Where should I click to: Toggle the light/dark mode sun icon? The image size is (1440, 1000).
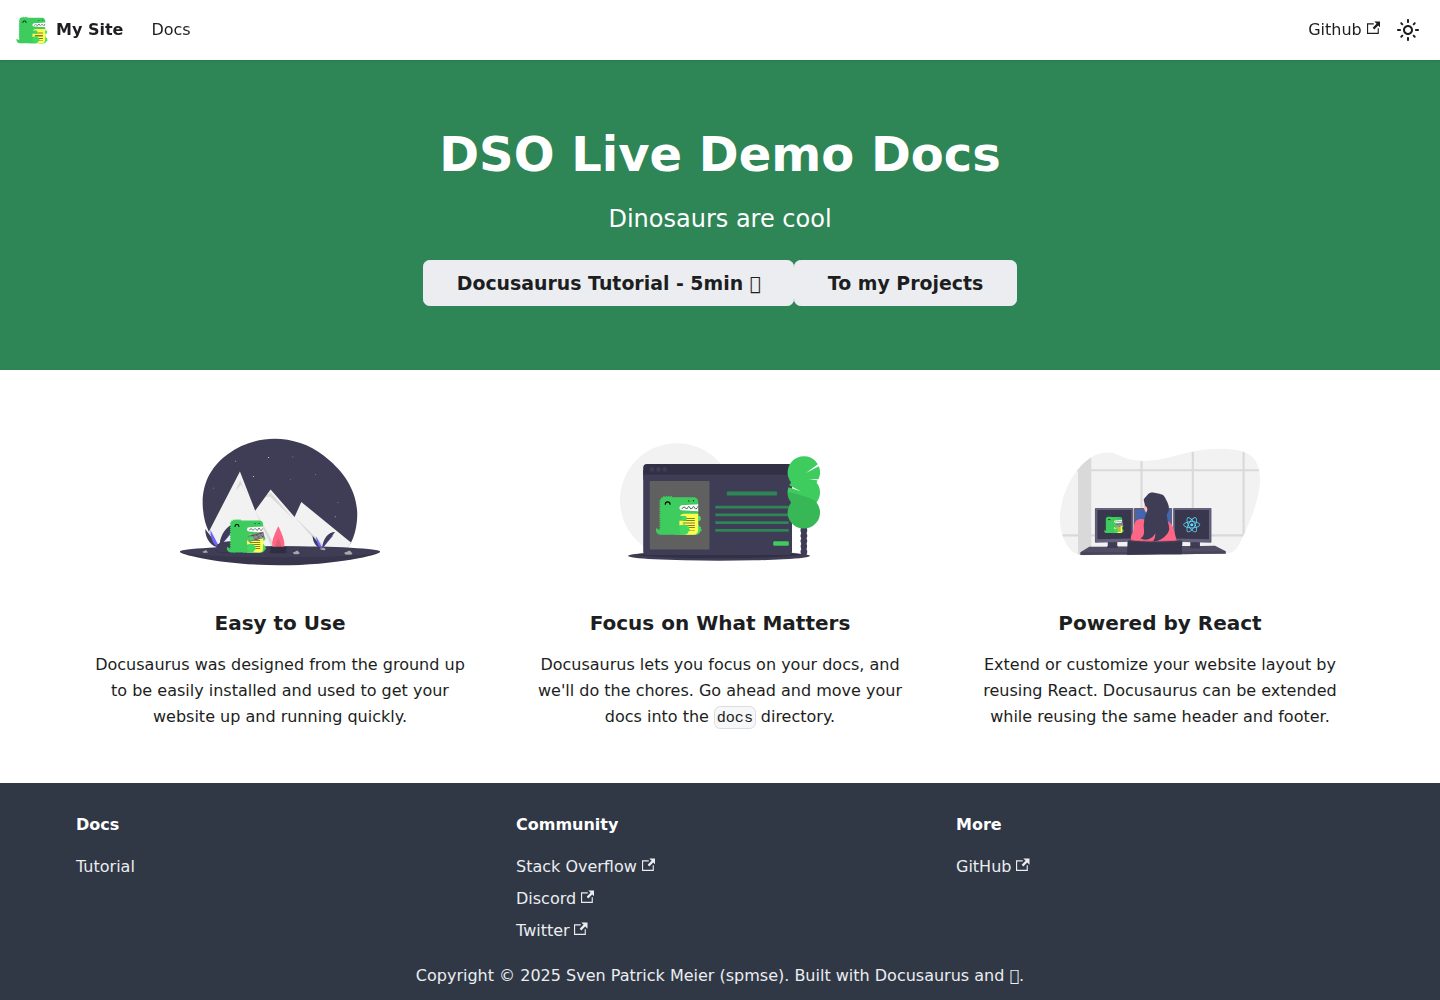(1408, 30)
